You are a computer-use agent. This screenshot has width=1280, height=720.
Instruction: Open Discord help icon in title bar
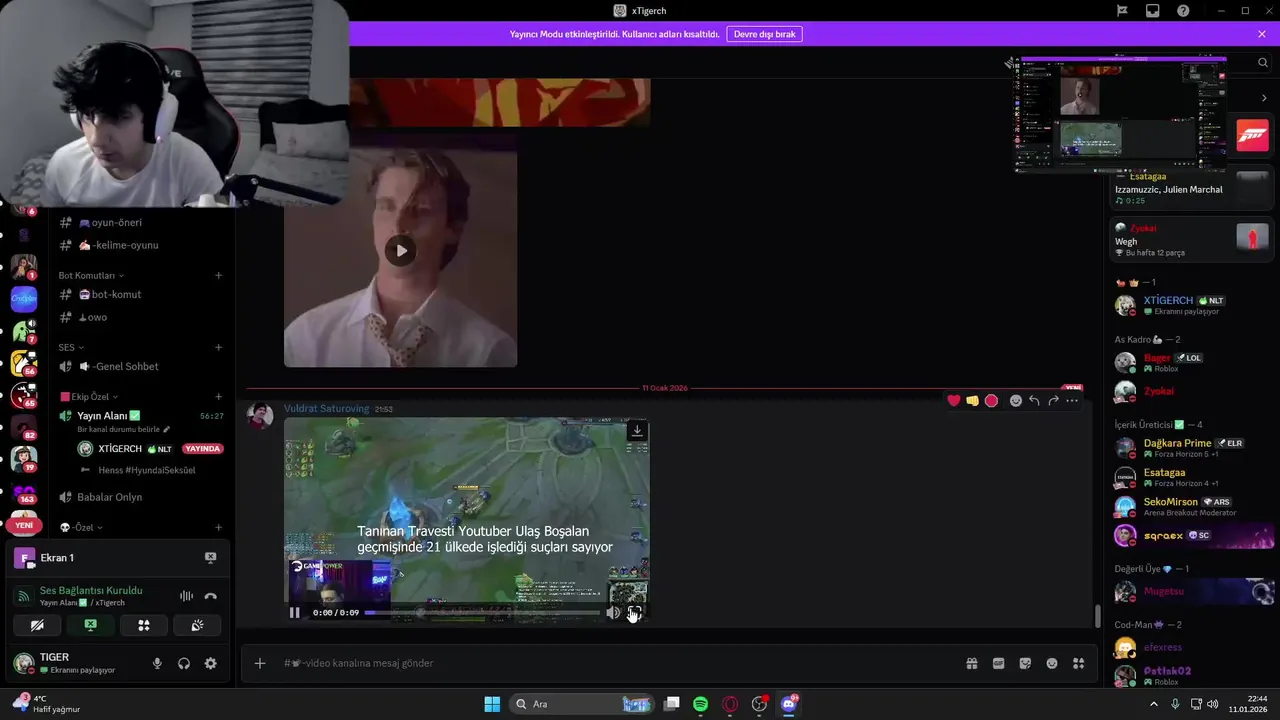tap(1183, 11)
